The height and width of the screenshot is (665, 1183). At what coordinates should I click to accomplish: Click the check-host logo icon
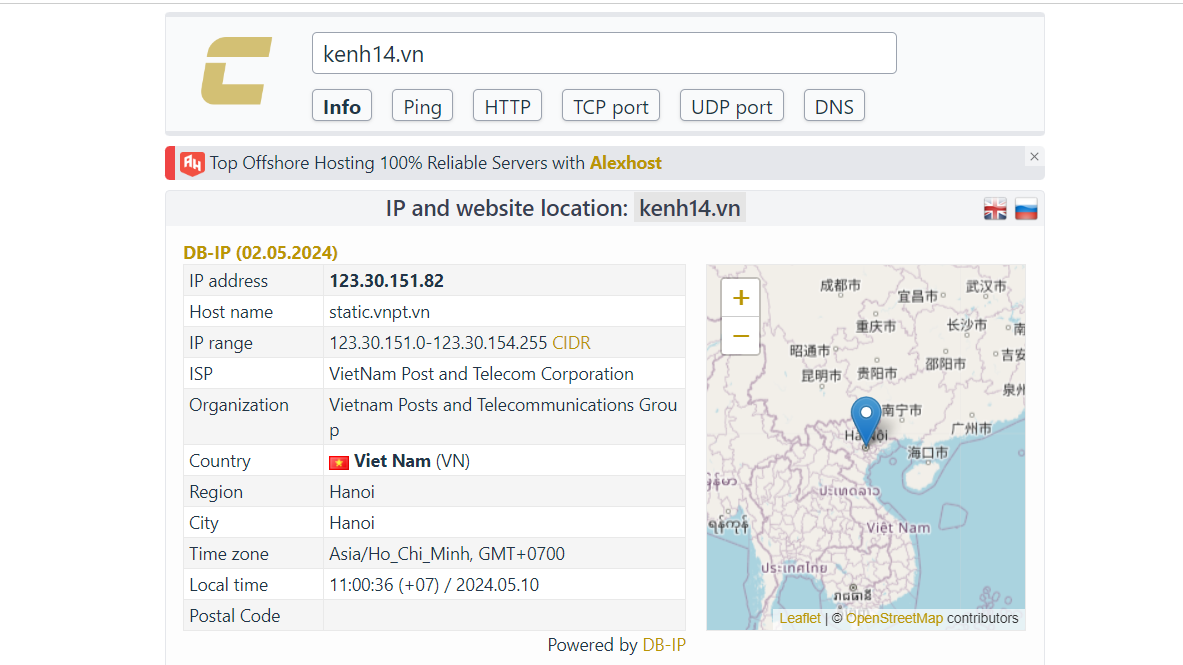(236, 72)
